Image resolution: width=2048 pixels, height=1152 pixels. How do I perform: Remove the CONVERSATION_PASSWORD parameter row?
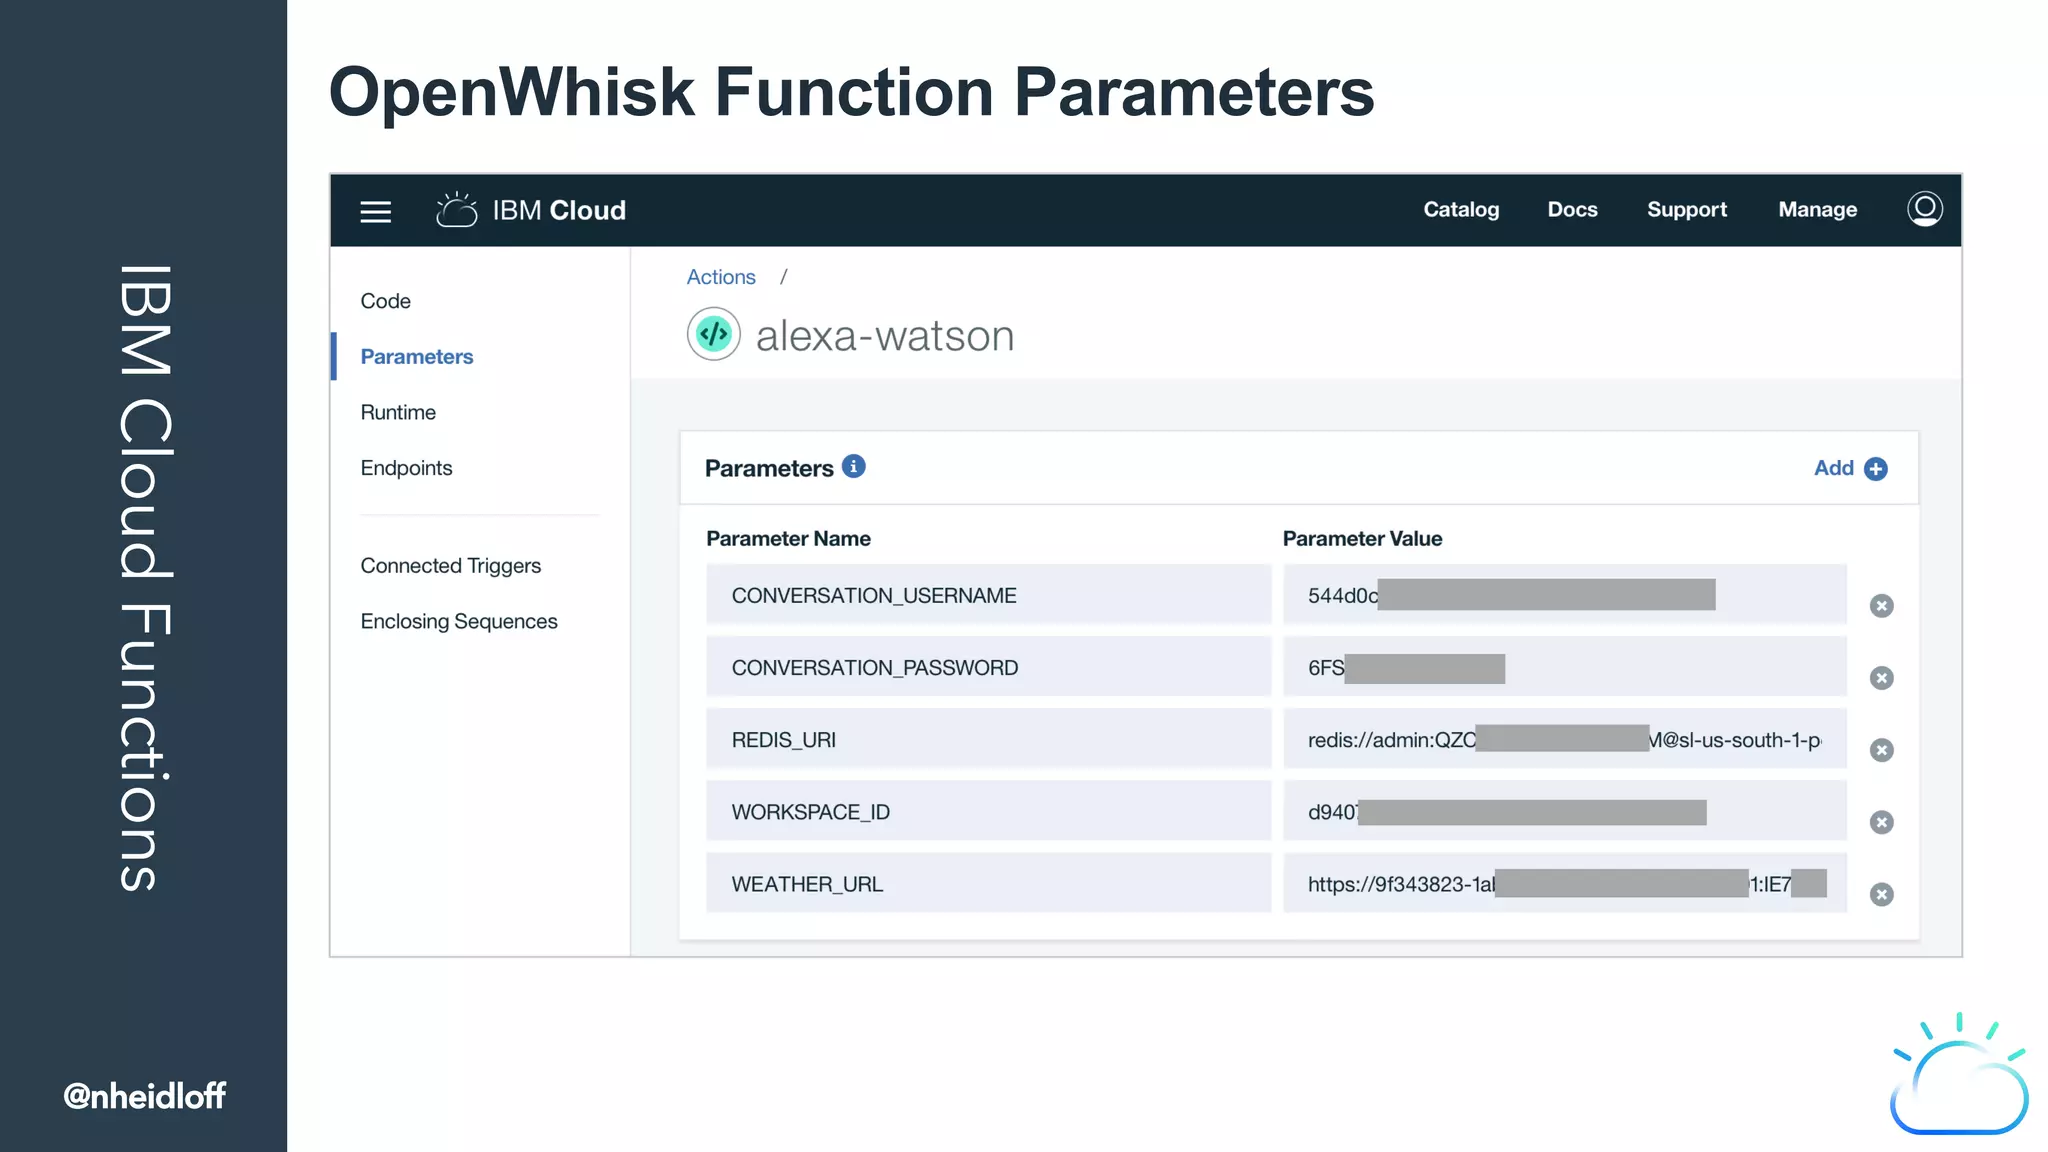pos(1881,678)
